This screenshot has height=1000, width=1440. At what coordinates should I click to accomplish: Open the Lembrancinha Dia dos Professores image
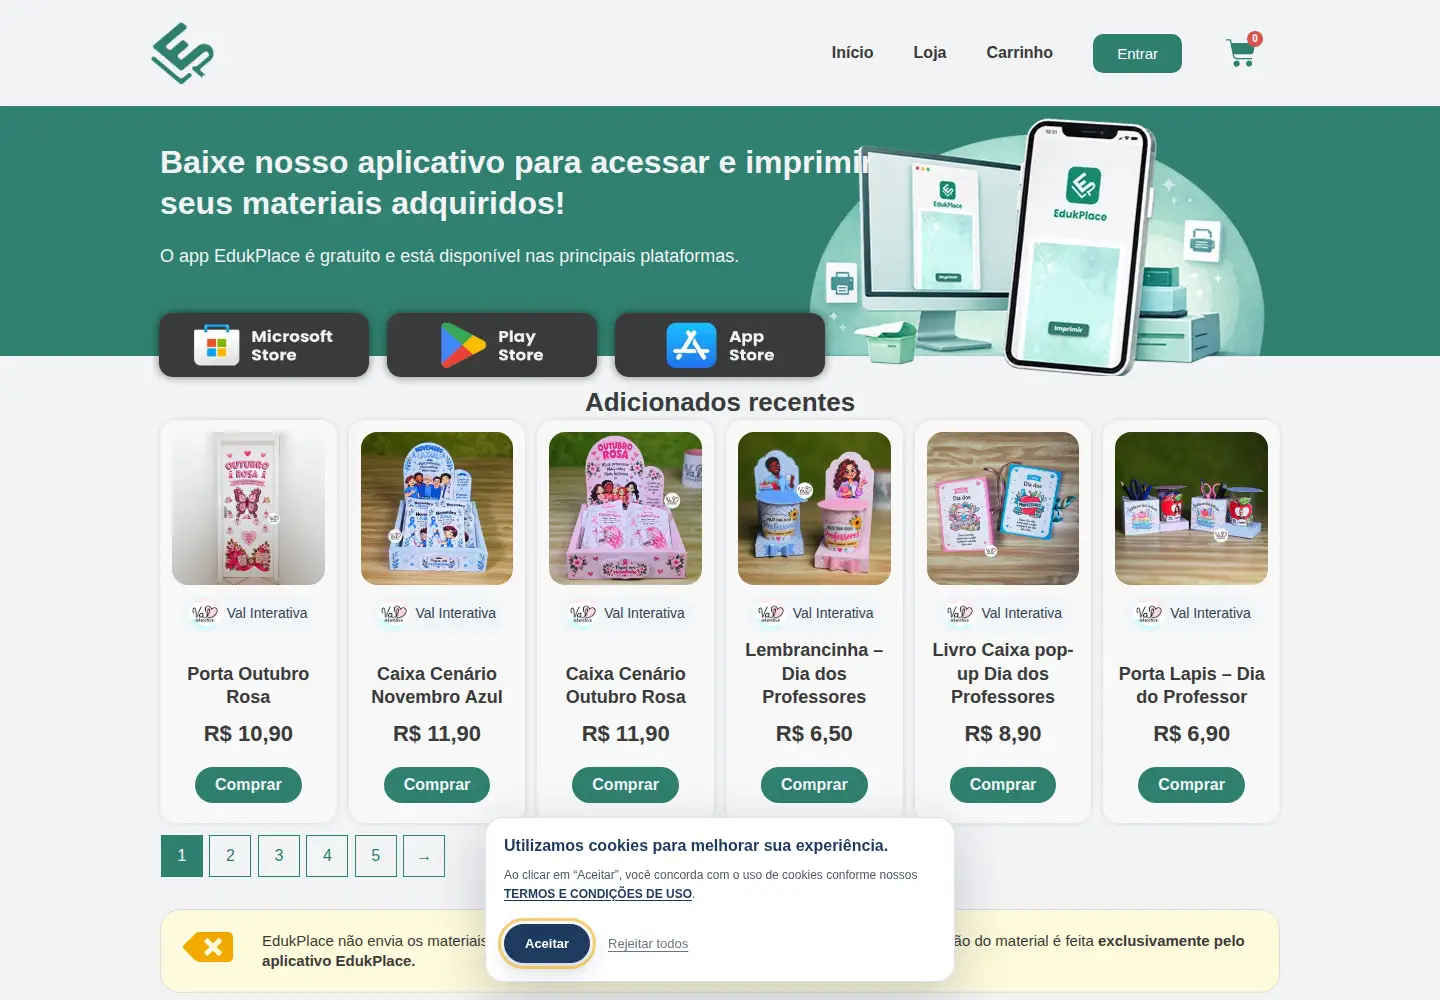(x=814, y=508)
